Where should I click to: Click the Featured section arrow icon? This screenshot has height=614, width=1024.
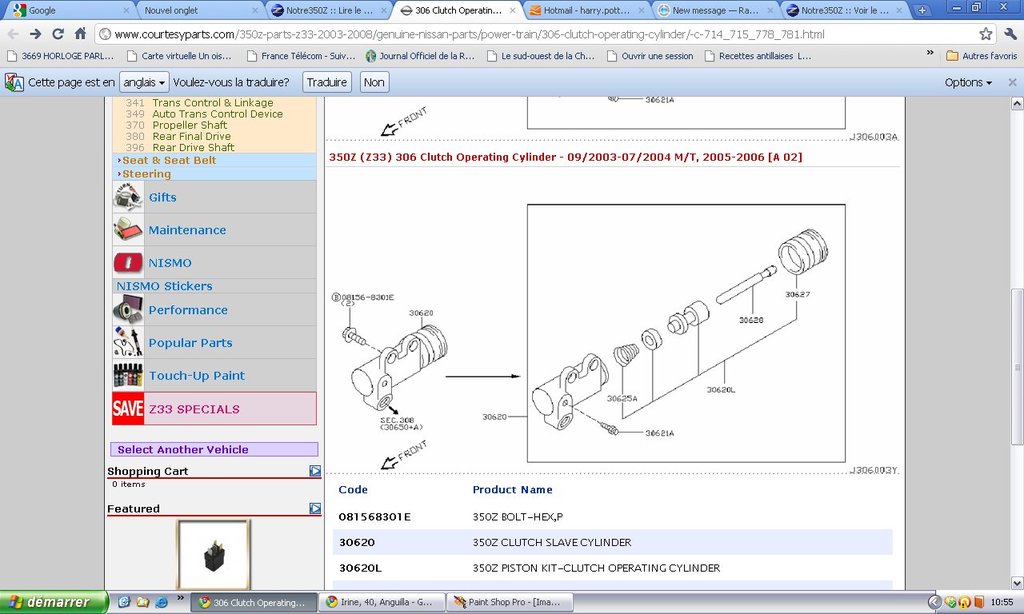(315, 509)
